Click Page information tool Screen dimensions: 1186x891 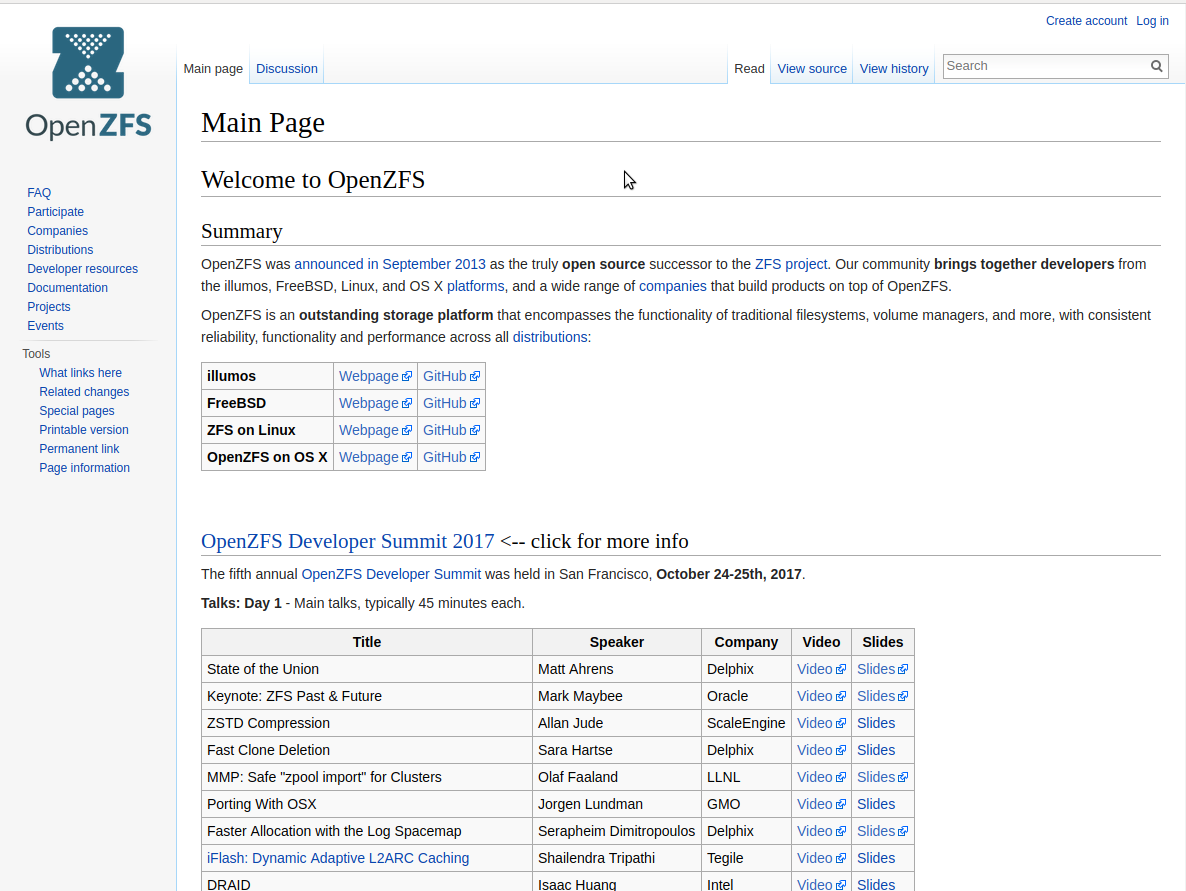coord(85,467)
